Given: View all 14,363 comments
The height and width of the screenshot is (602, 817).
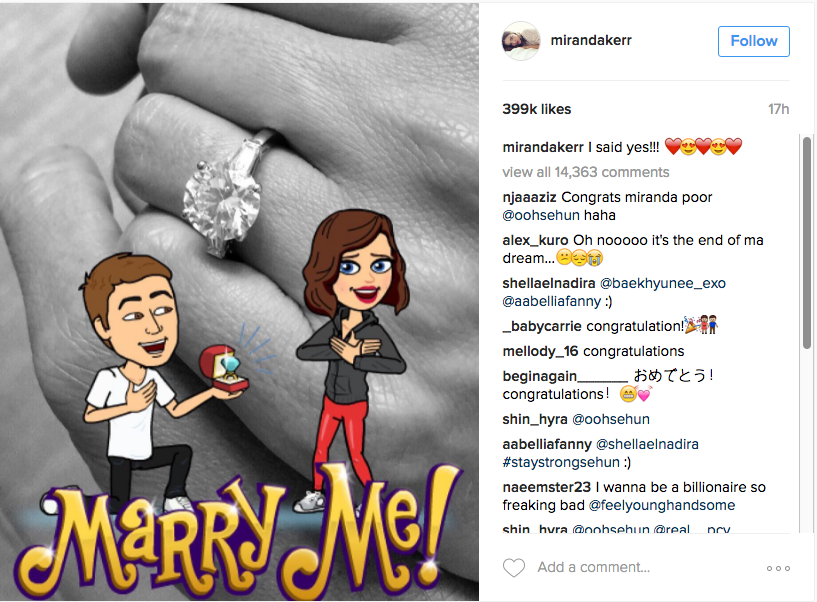Looking at the screenshot, I should (586, 172).
